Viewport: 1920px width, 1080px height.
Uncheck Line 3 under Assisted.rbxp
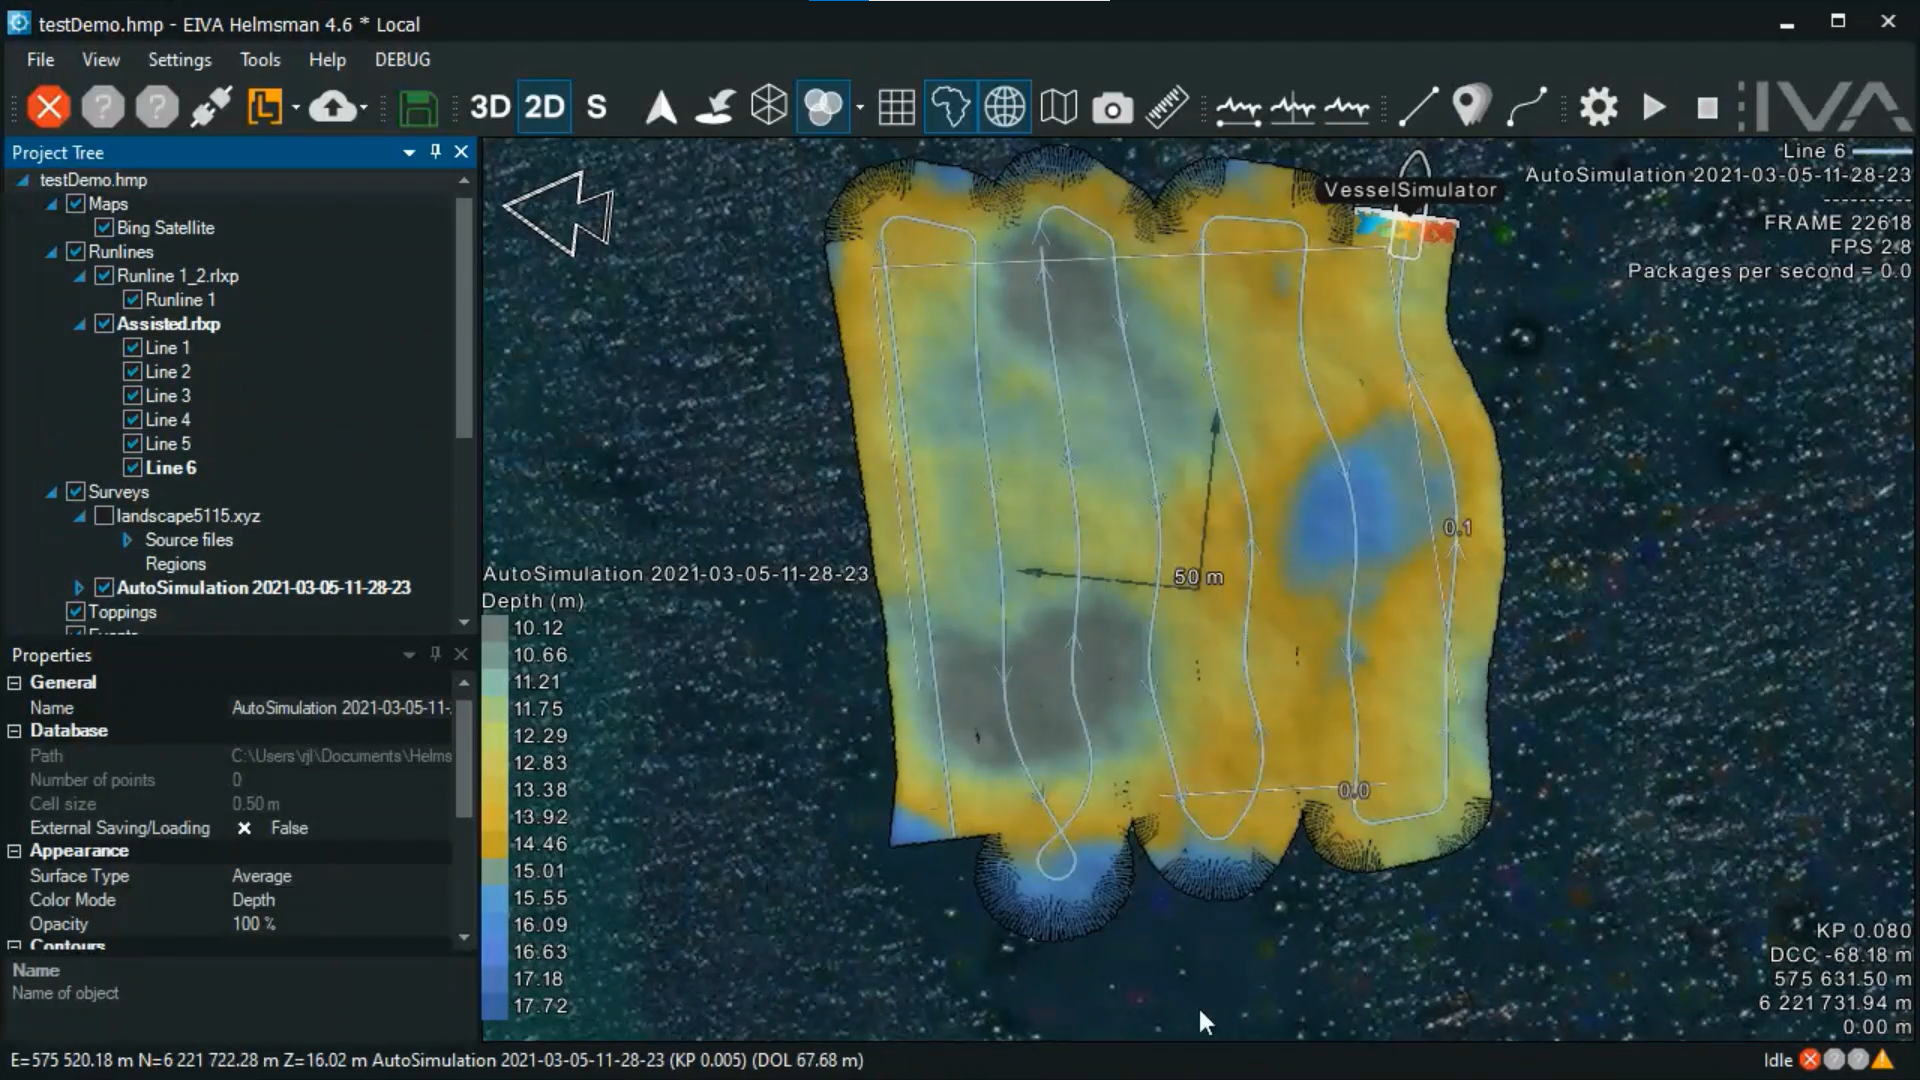(x=134, y=395)
